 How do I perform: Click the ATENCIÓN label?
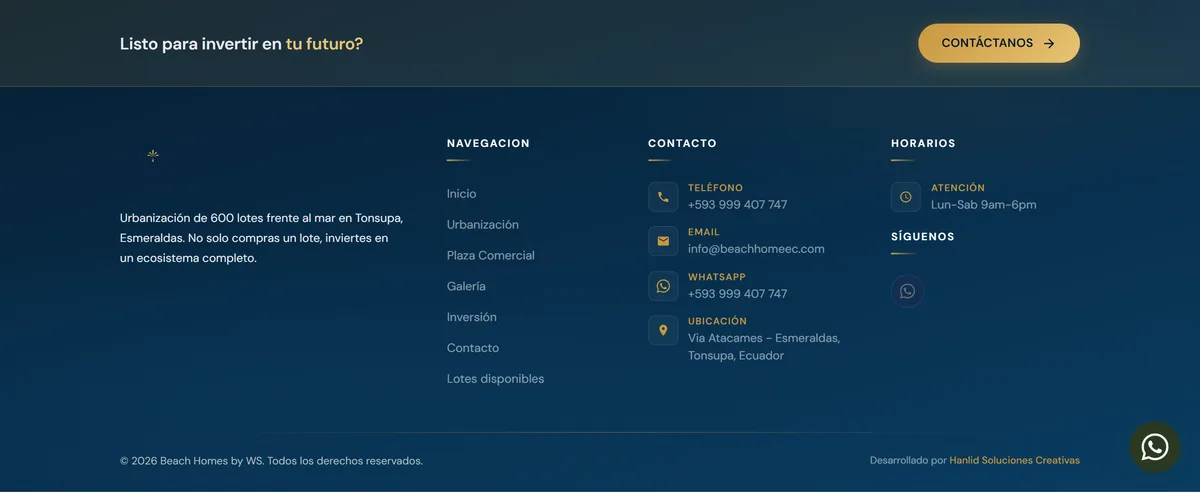[x=958, y=188]
